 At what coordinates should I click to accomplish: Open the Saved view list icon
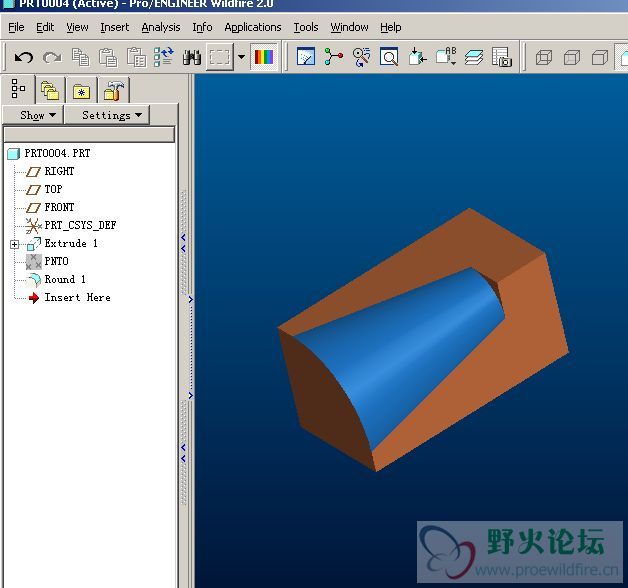point(446,56)
